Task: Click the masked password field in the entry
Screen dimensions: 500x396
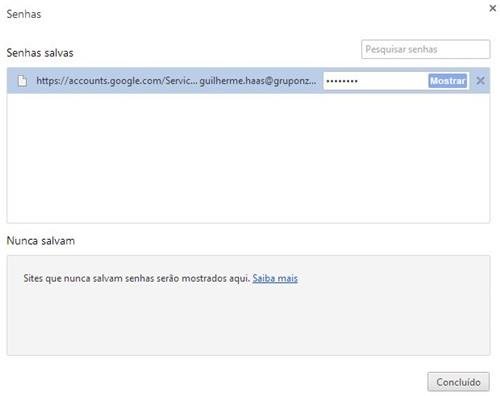Action: 375,81
